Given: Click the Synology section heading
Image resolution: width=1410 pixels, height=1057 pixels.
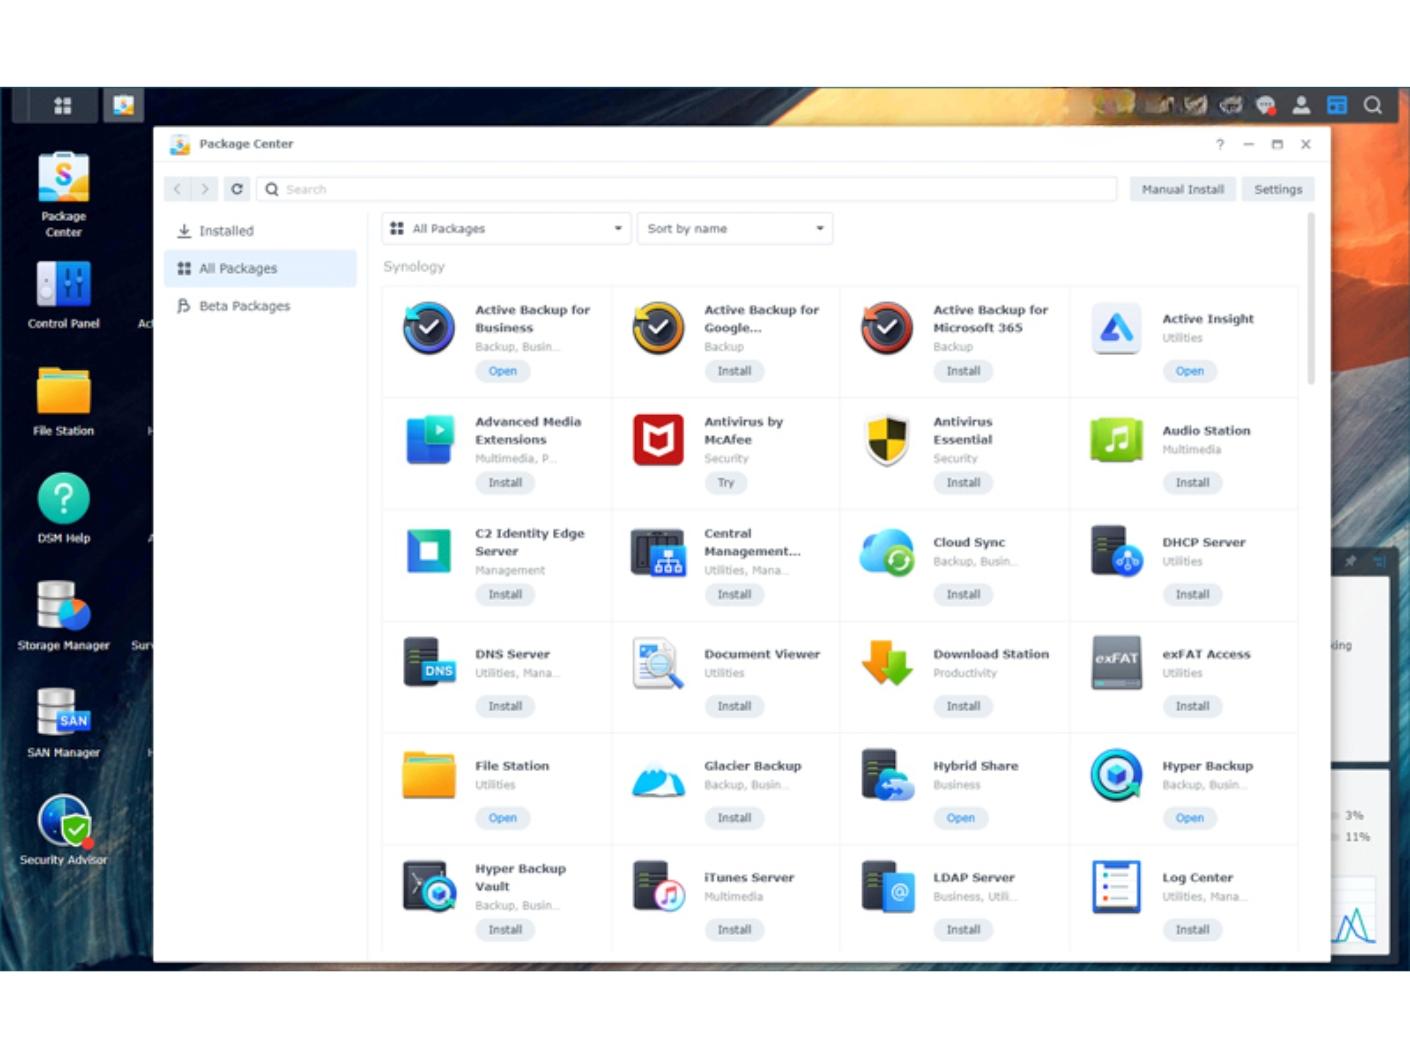Looking at the screenshot, I should pyautogui.click(x=414, y=267).
